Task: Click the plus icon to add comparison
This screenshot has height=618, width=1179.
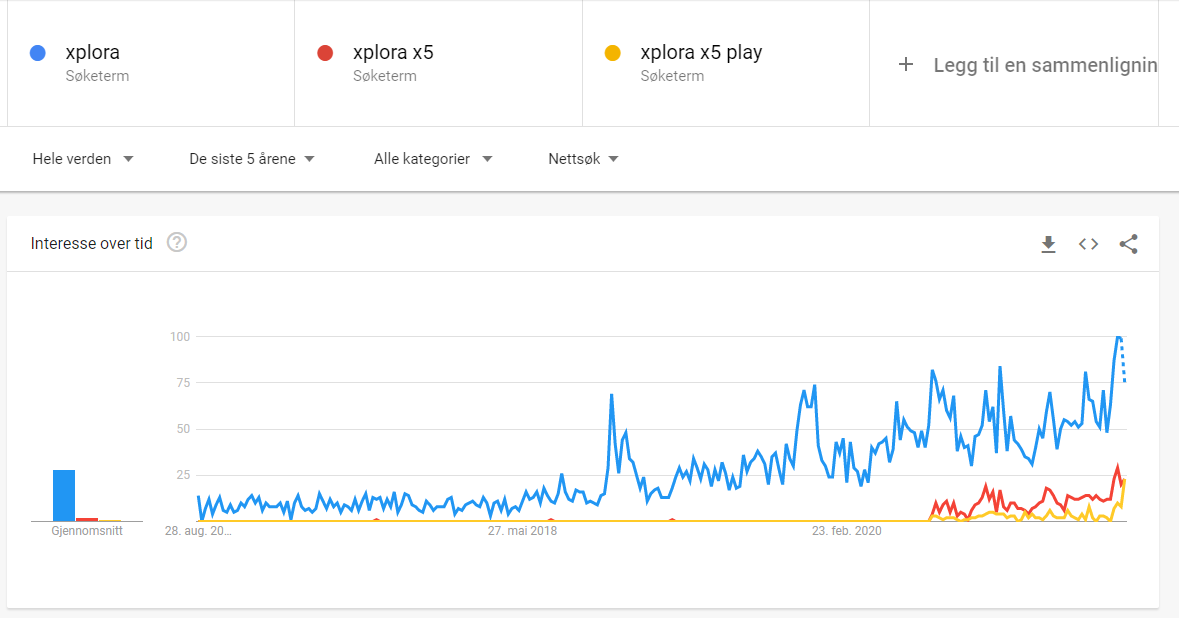Action: point(906,65)
